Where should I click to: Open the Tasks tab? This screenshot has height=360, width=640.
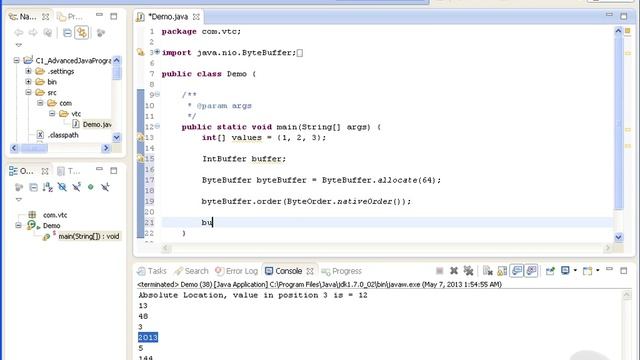point(152,271)
